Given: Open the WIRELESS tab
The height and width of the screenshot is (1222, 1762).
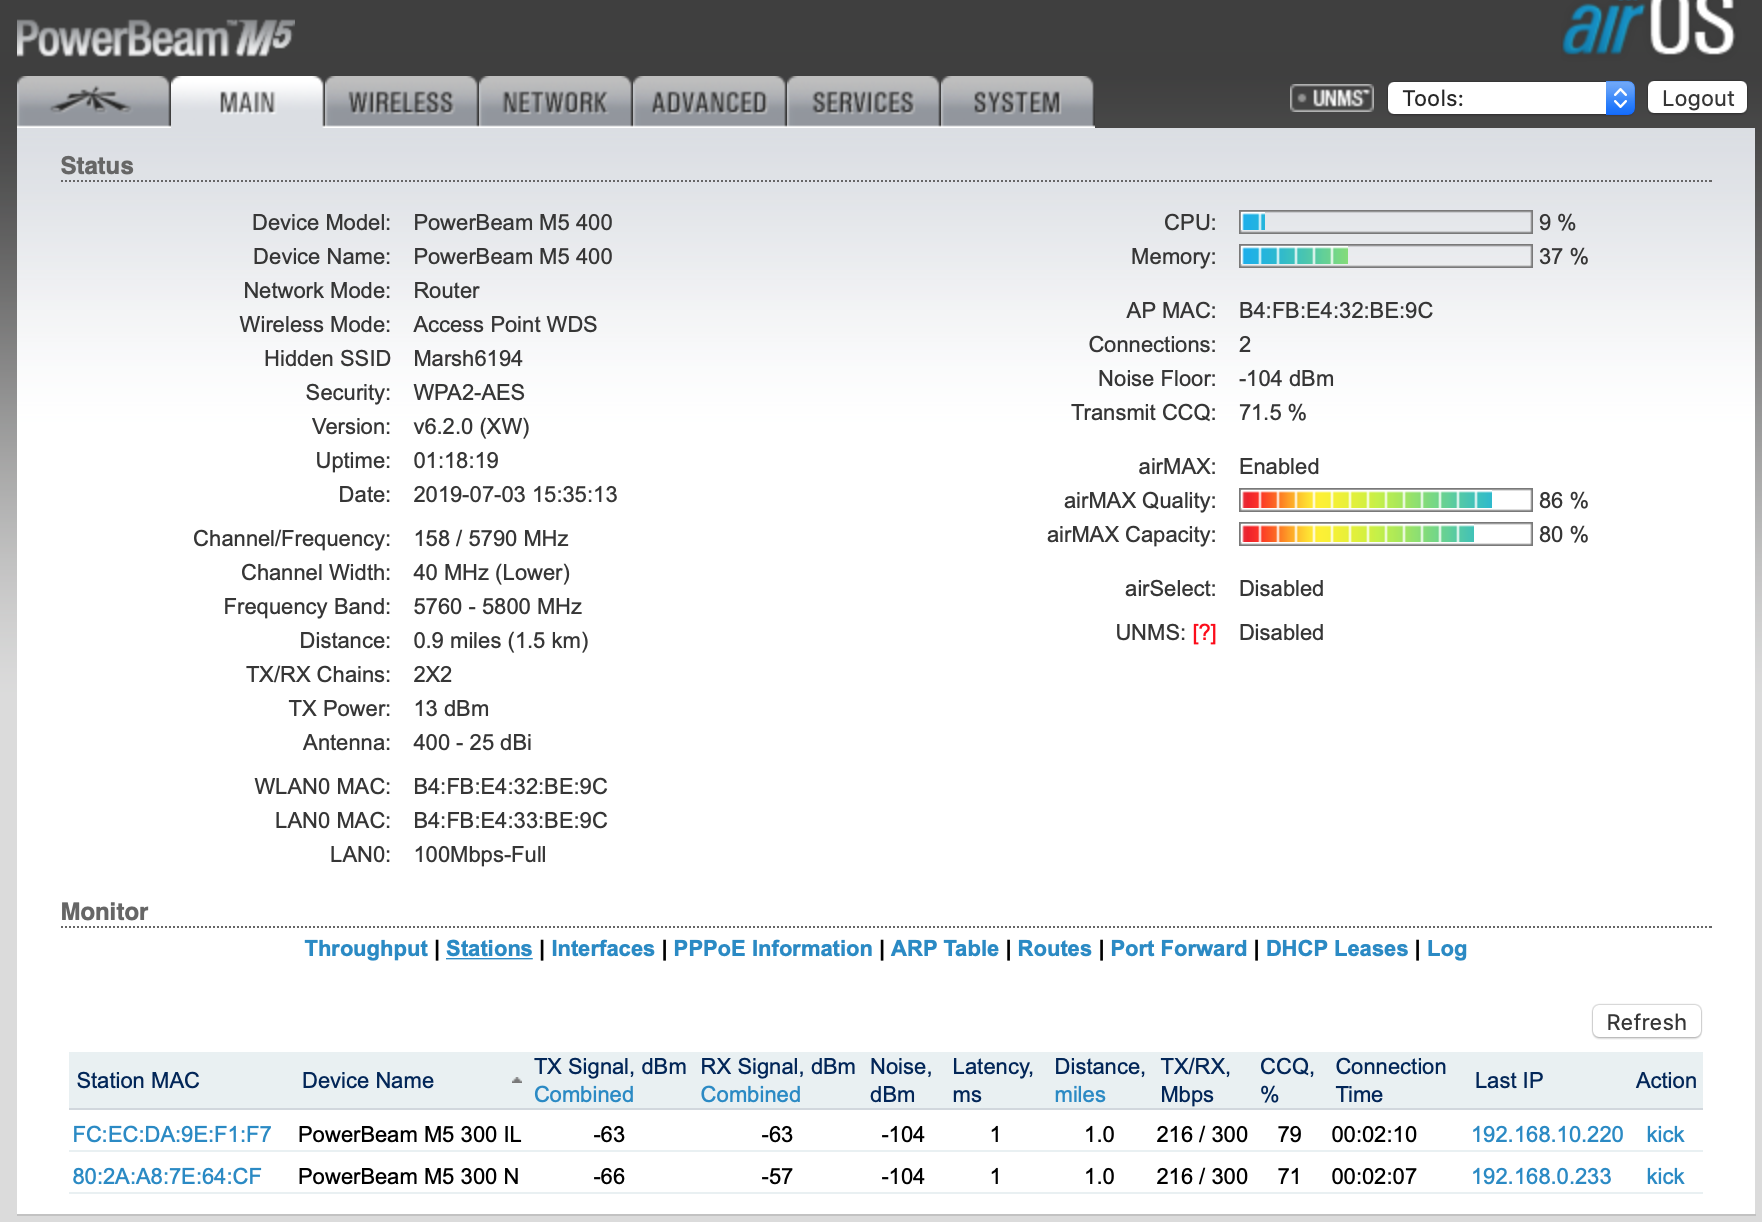Looking at the screenshot, I should [401, 102].
